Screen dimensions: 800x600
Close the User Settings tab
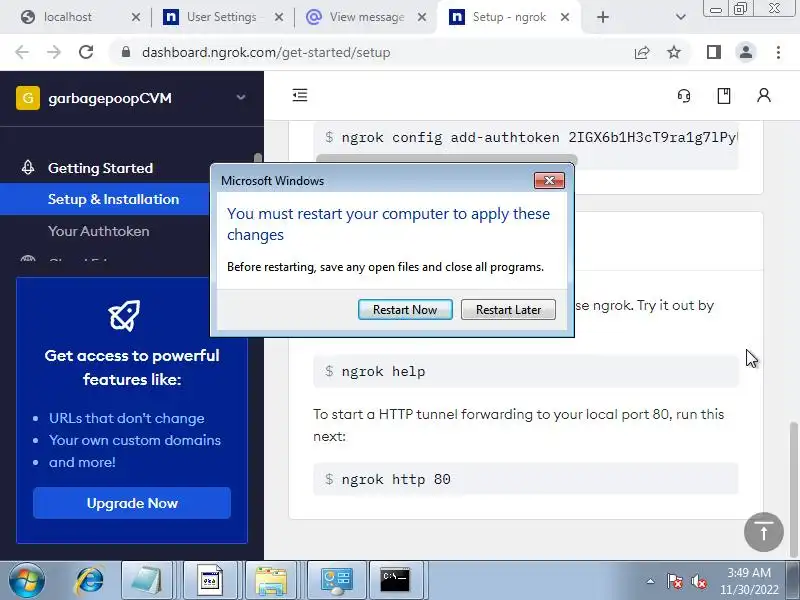279,17
